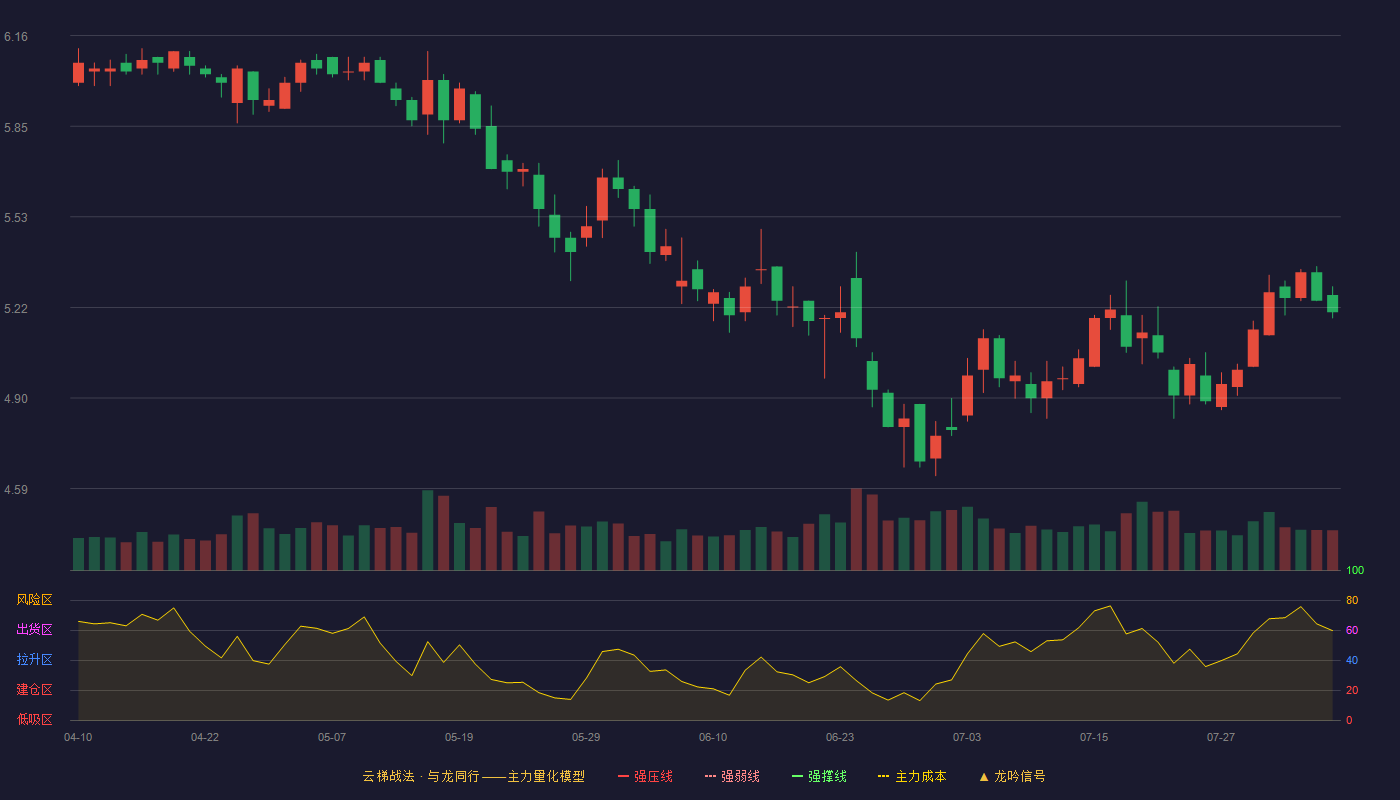Click the 20 indicator scale value

(1352, 690)
